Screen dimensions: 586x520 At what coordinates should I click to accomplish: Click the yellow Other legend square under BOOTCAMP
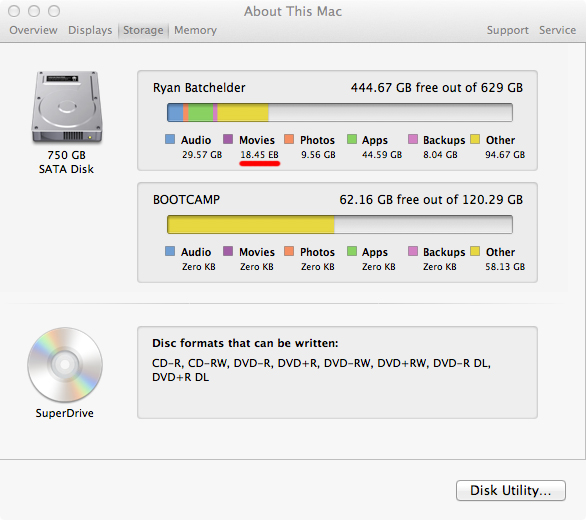point(475,251)
